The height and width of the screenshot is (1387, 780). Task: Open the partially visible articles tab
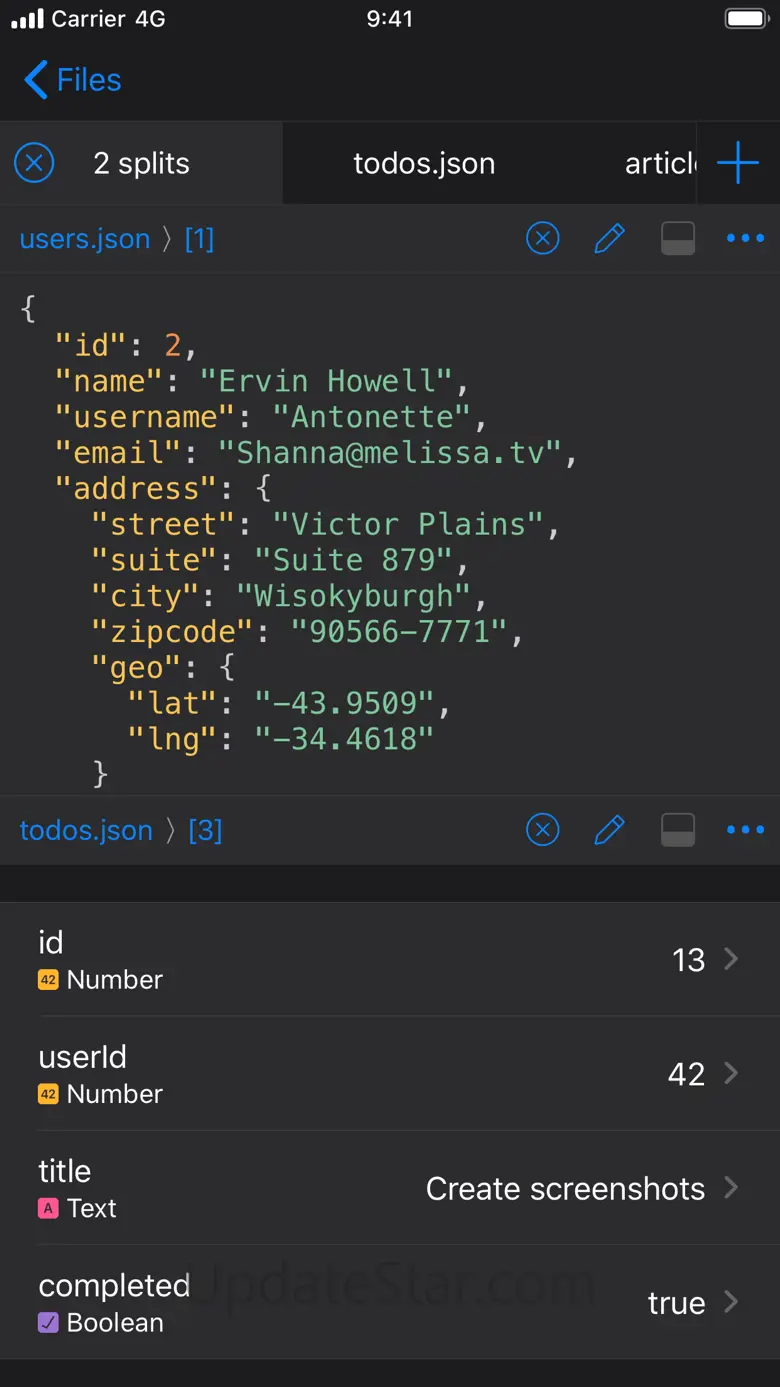click(660, 164)
